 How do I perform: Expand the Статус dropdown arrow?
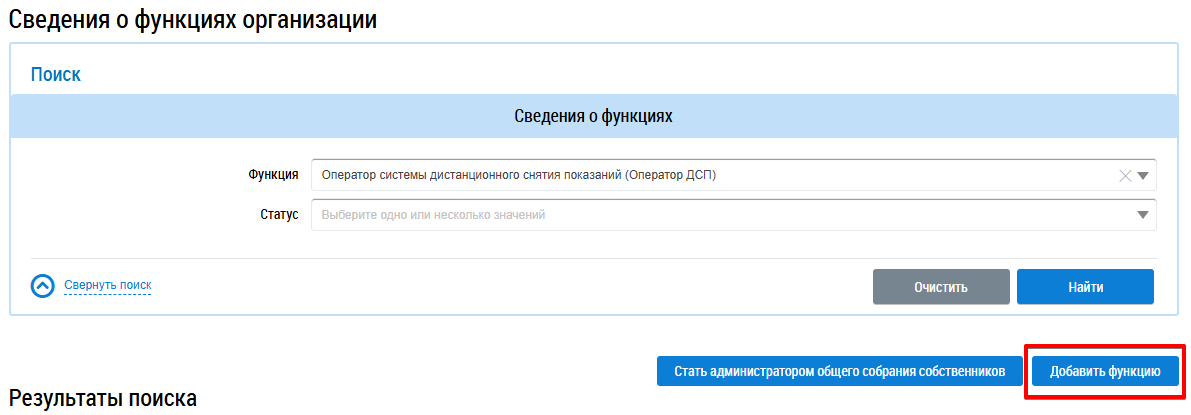click(x=1144, y=215)
